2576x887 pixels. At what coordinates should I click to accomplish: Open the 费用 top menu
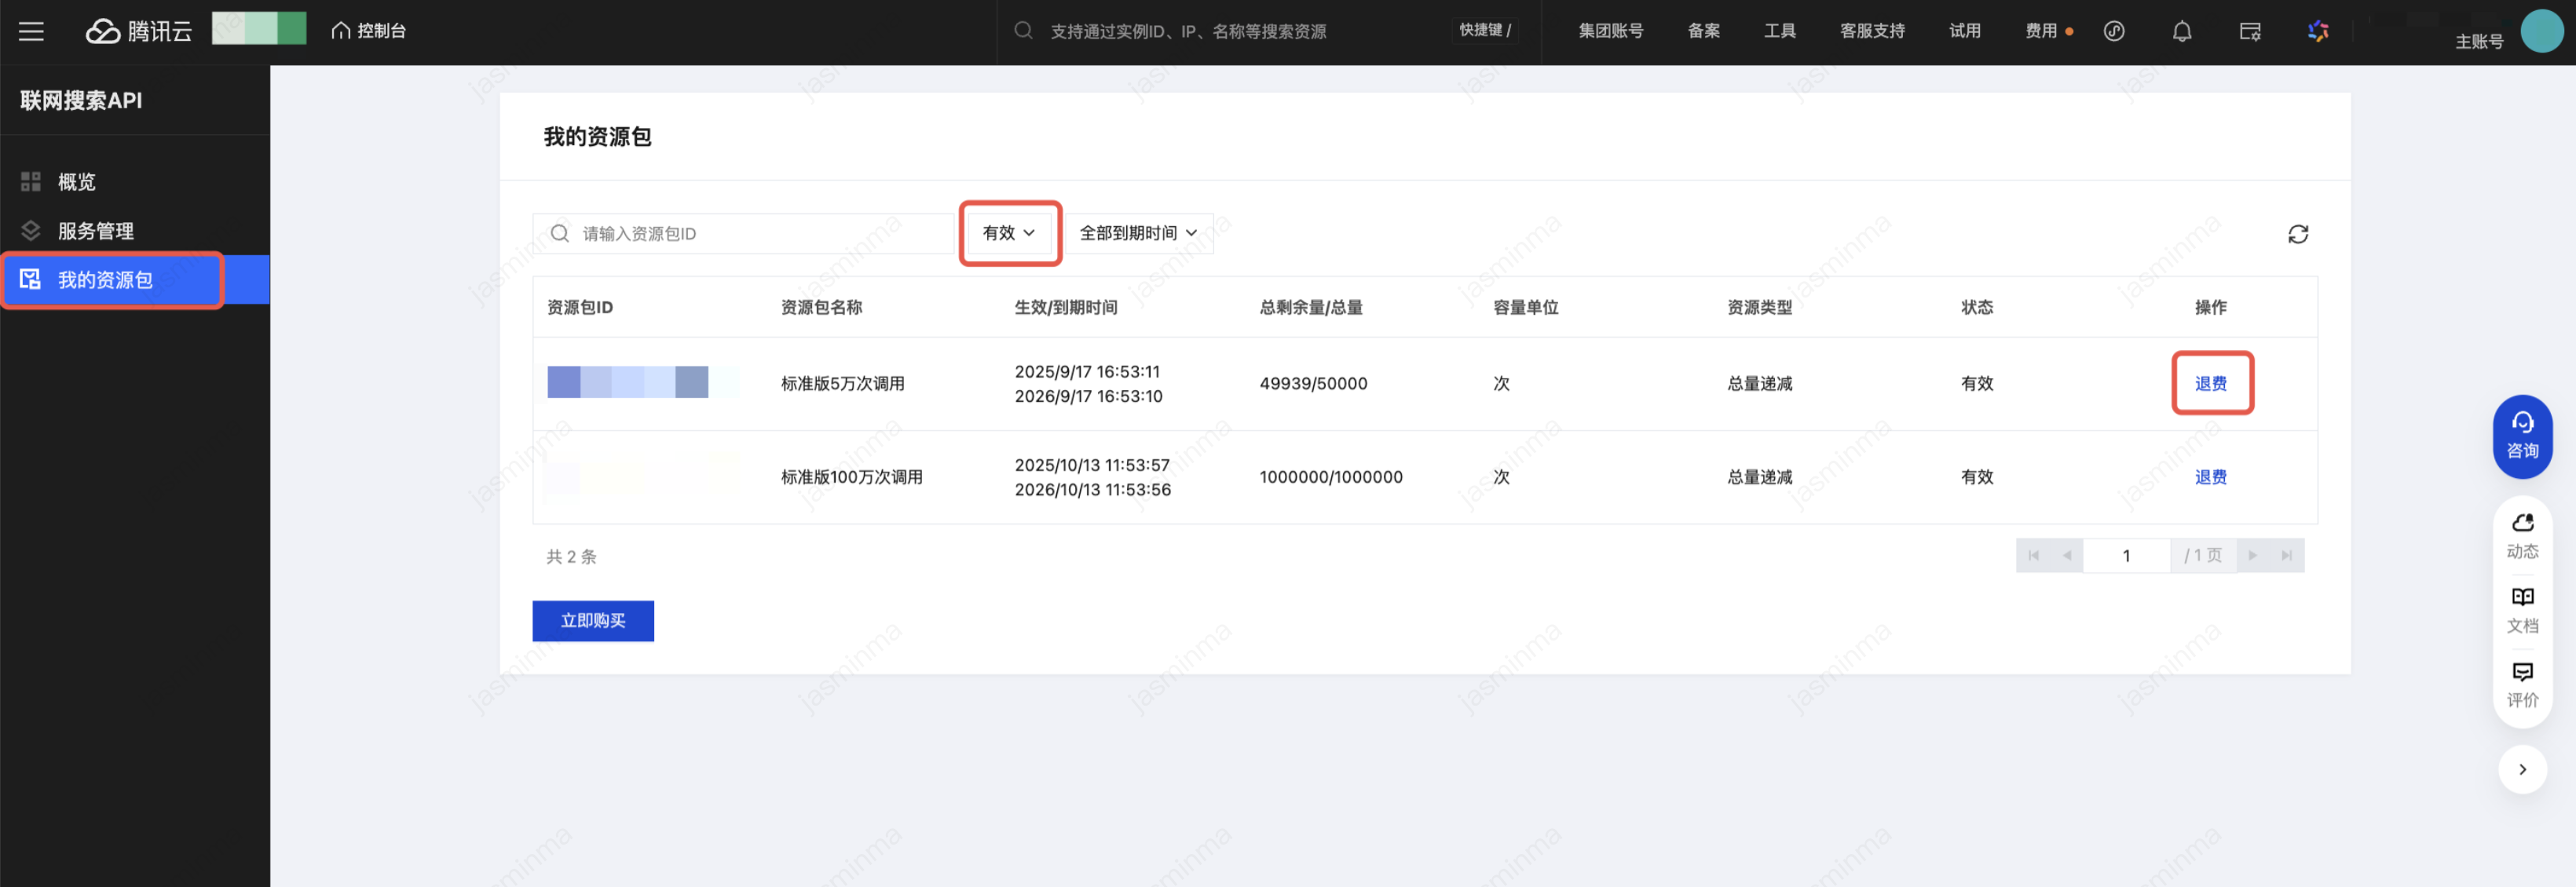tap(2040, 31)
